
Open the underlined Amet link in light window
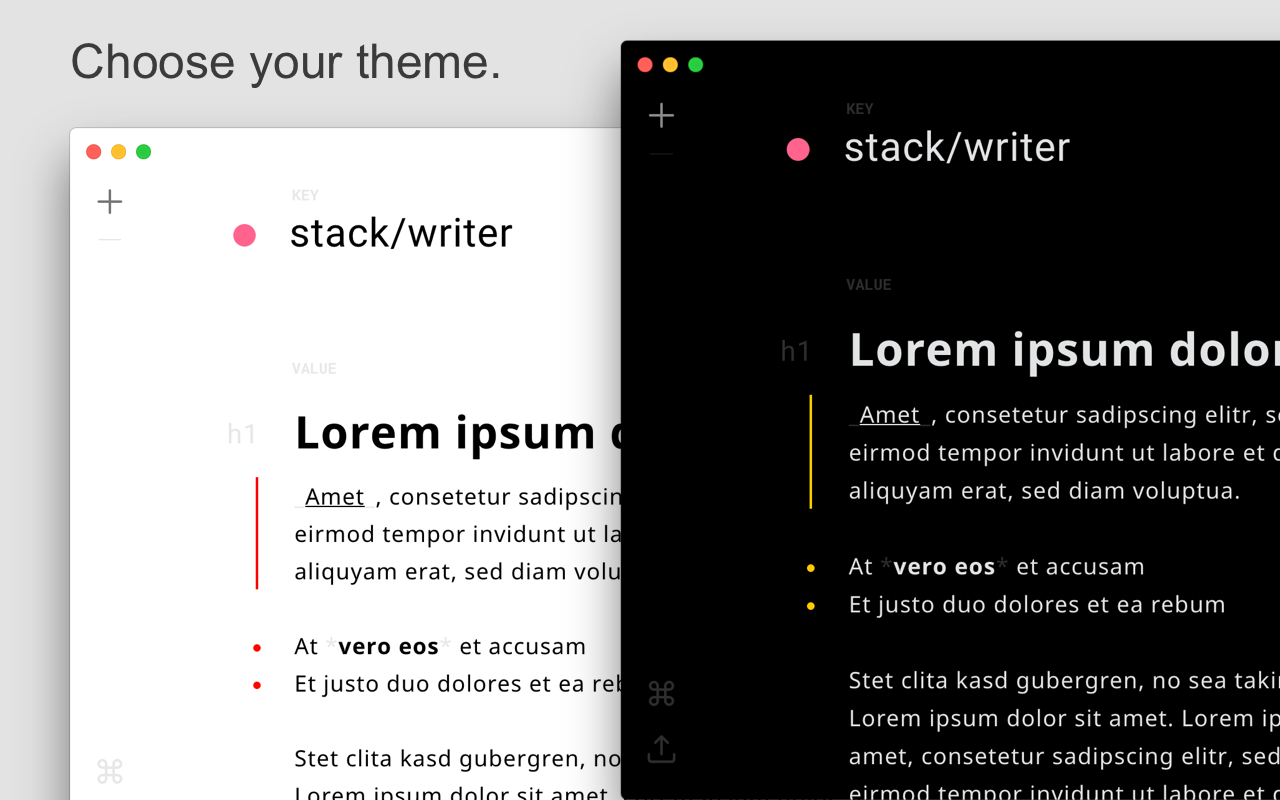pyautogui.click(x=334, y=496)
